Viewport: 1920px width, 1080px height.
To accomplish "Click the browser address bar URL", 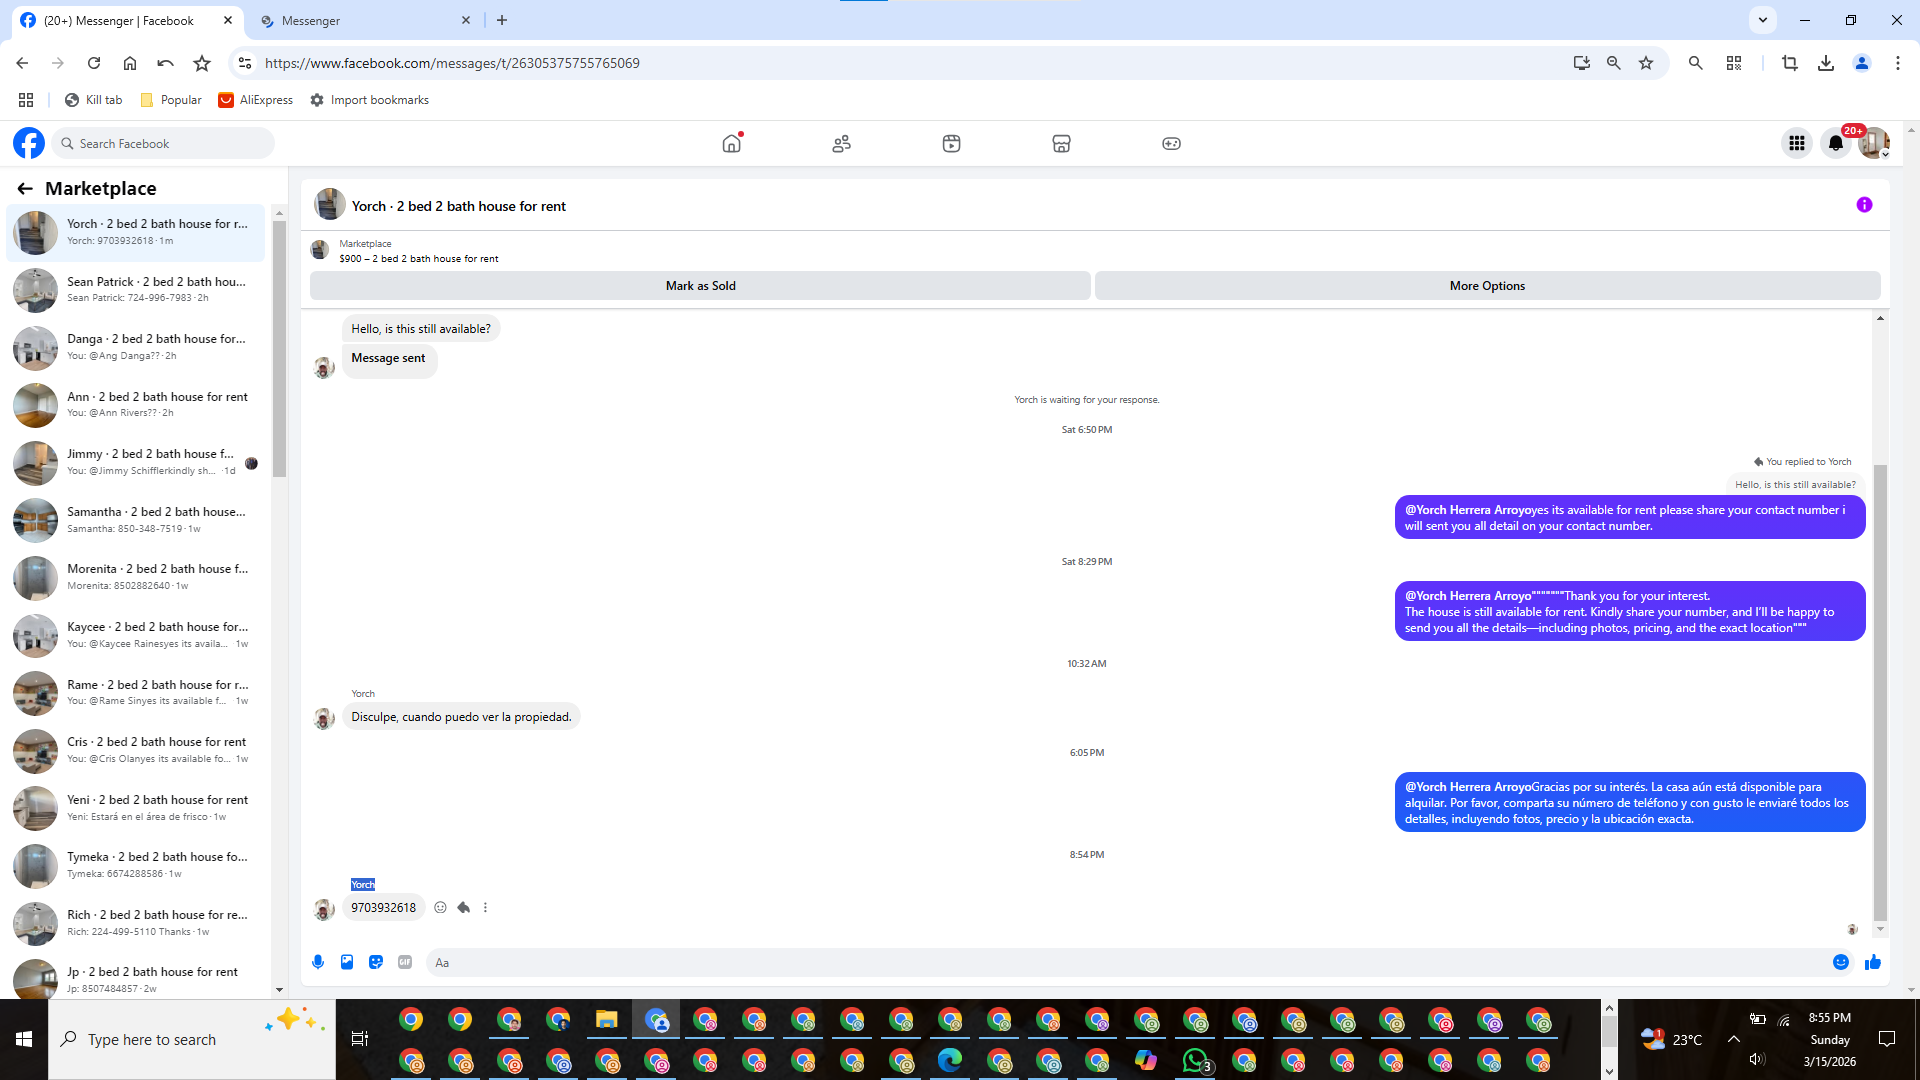I will tap(452, 63).
